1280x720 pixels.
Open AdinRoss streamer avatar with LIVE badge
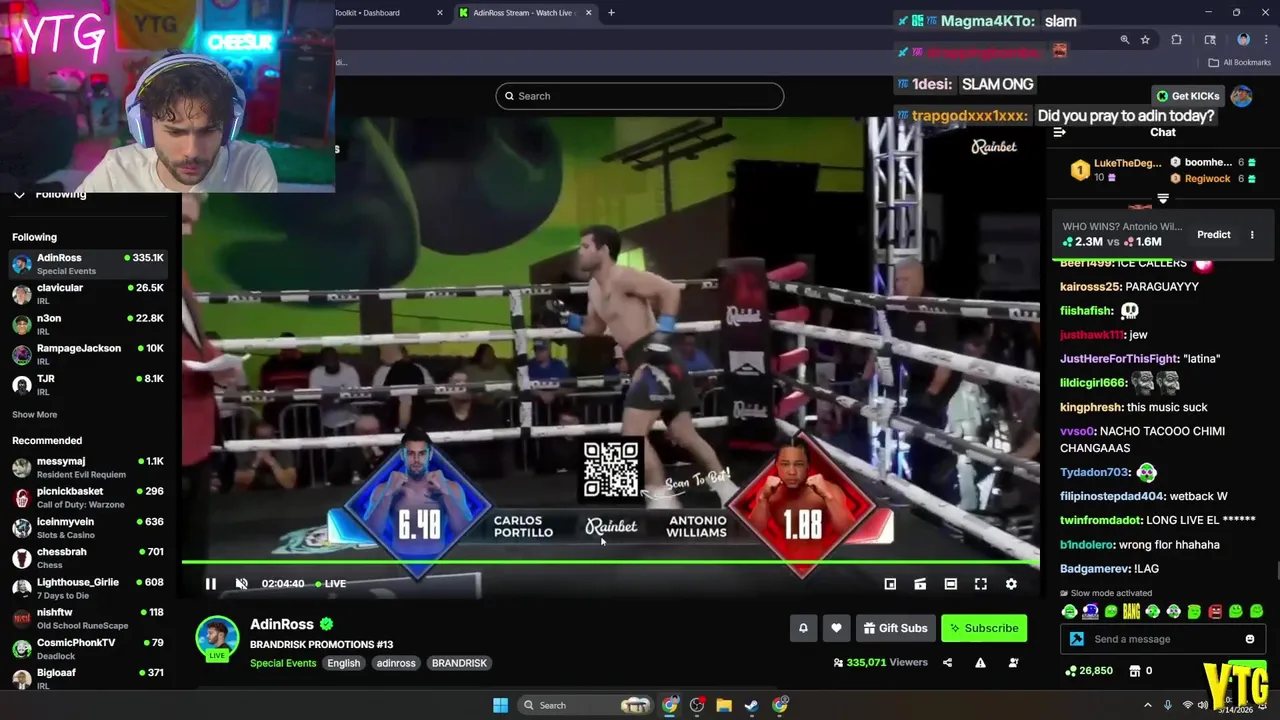coord(217,638)
